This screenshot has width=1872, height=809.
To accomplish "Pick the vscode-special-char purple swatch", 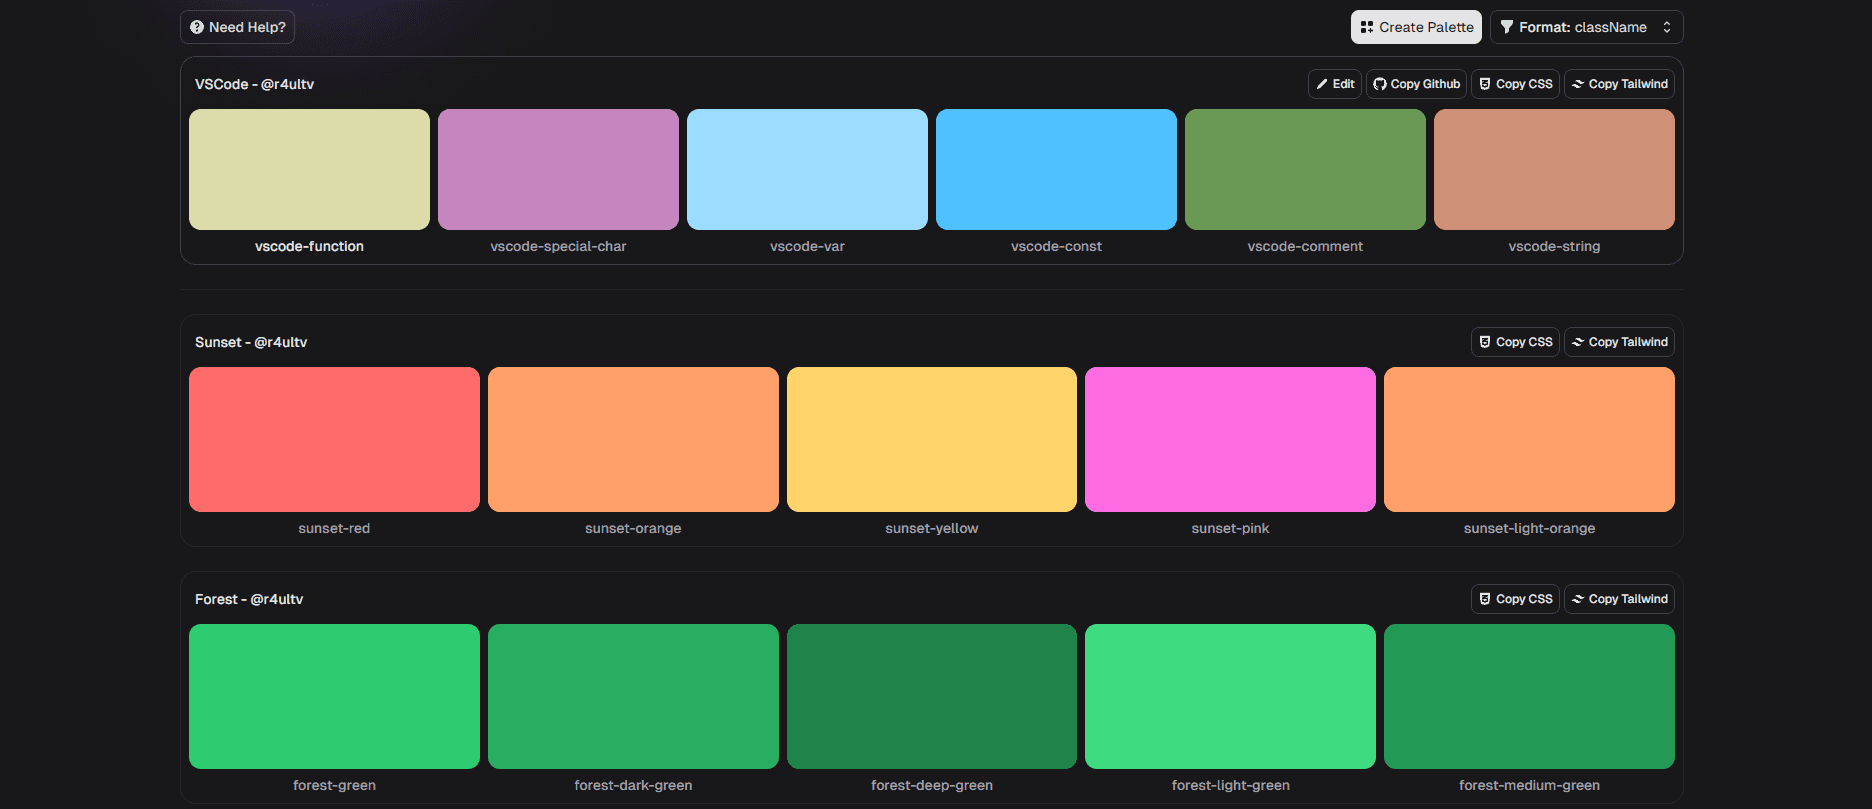I will [x=558, y=169].
